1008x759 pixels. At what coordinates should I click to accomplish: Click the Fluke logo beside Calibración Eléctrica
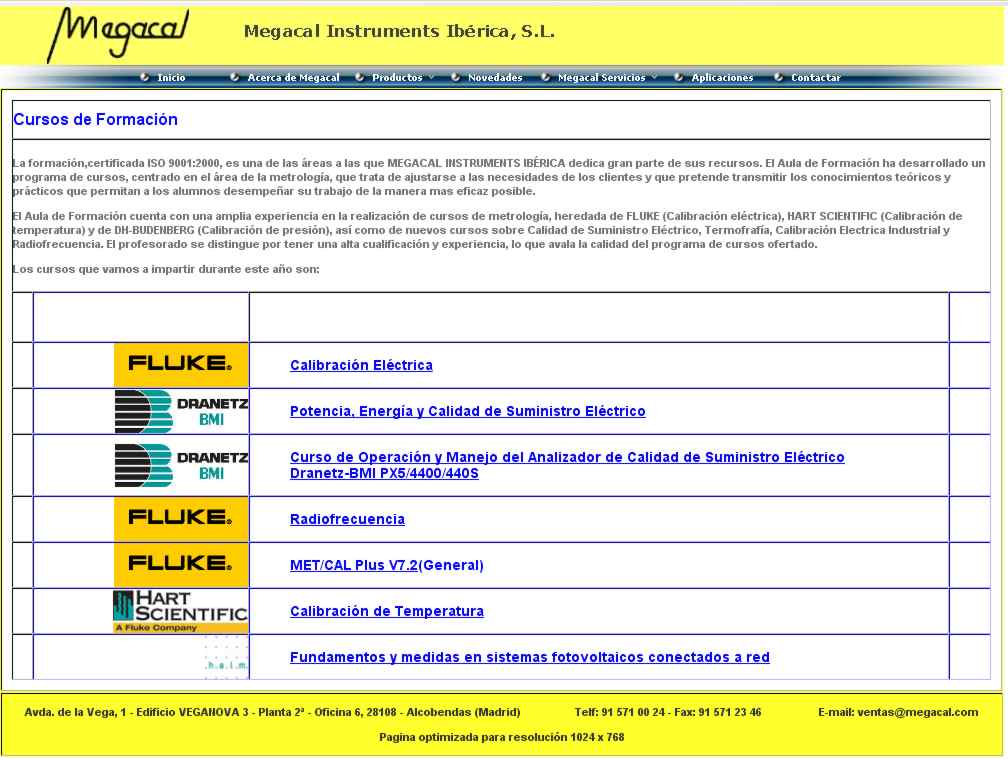pos(181,364)
